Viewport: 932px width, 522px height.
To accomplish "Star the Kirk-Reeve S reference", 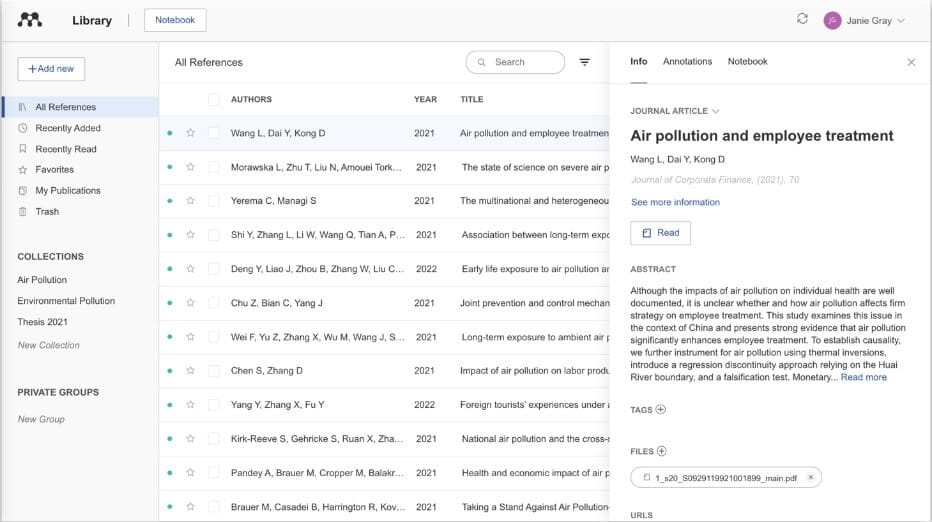I will click(190, 438).
